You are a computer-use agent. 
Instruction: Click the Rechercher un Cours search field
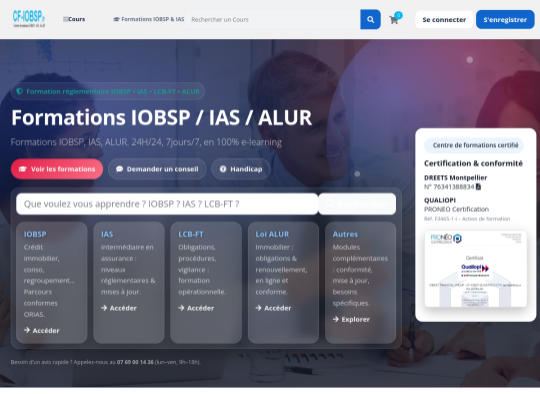point(272,19)
